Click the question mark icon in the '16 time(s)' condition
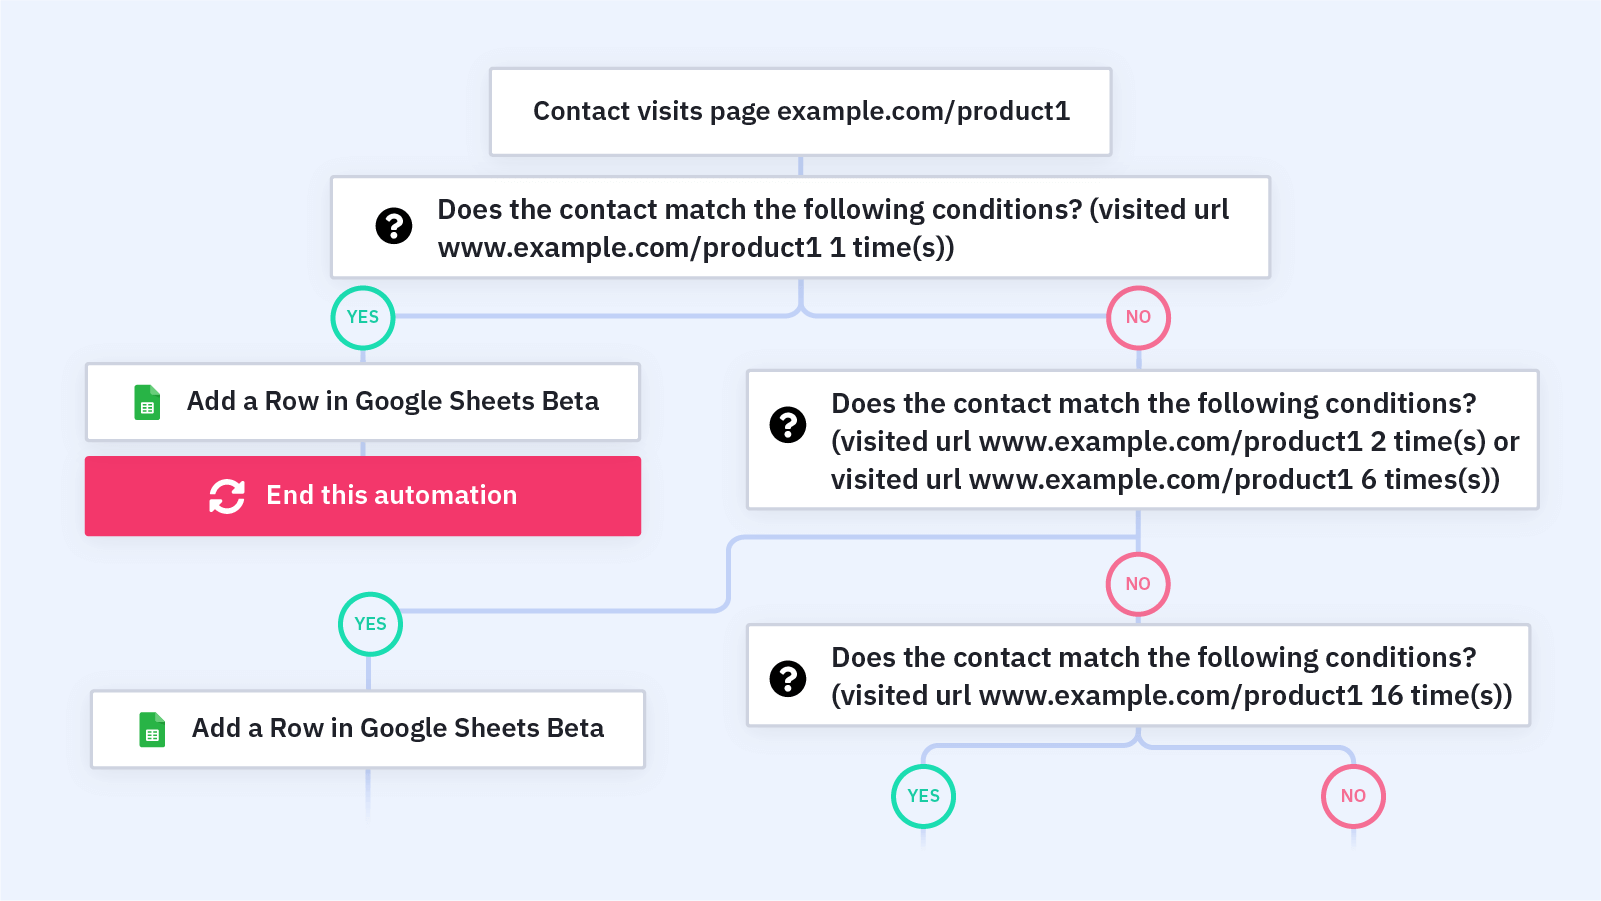 pos(788,679)
